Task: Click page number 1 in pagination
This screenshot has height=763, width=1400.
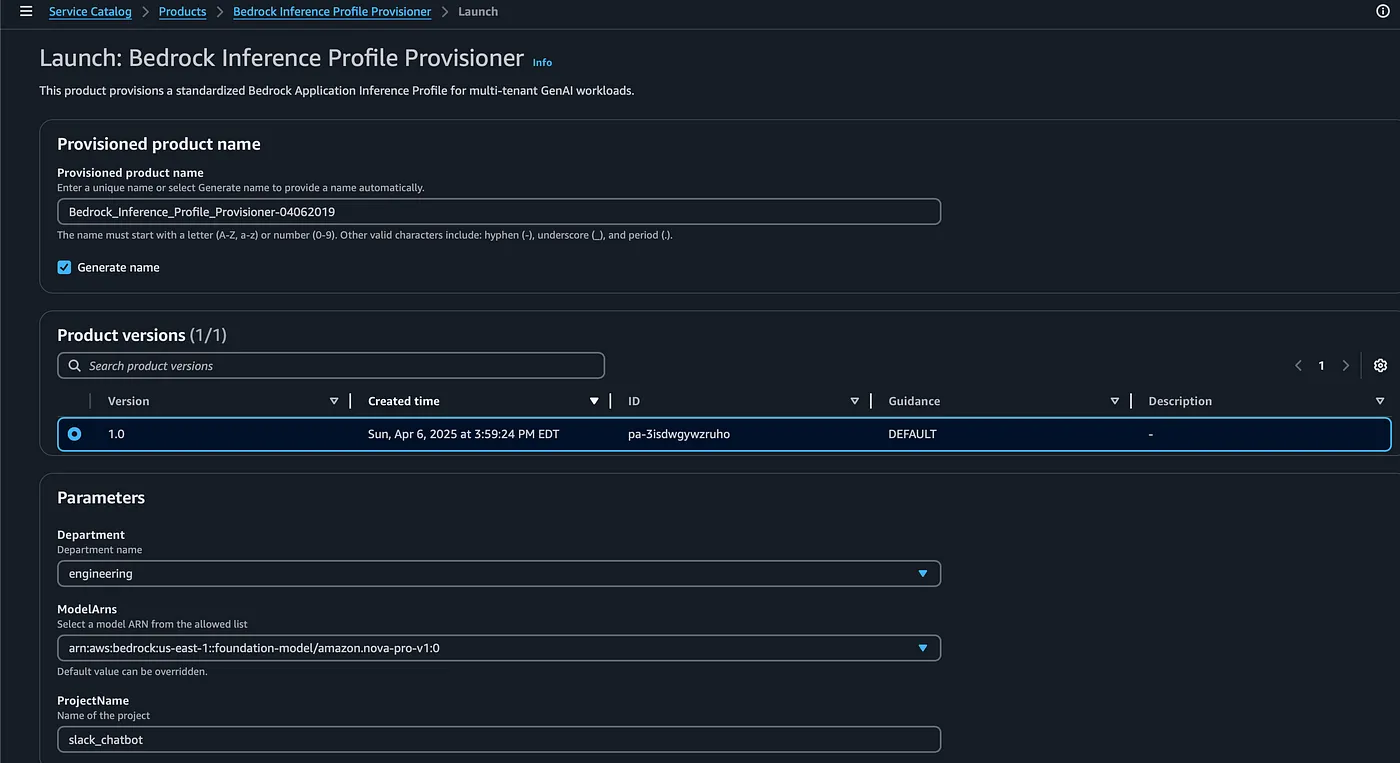Action: point(1321,366)
